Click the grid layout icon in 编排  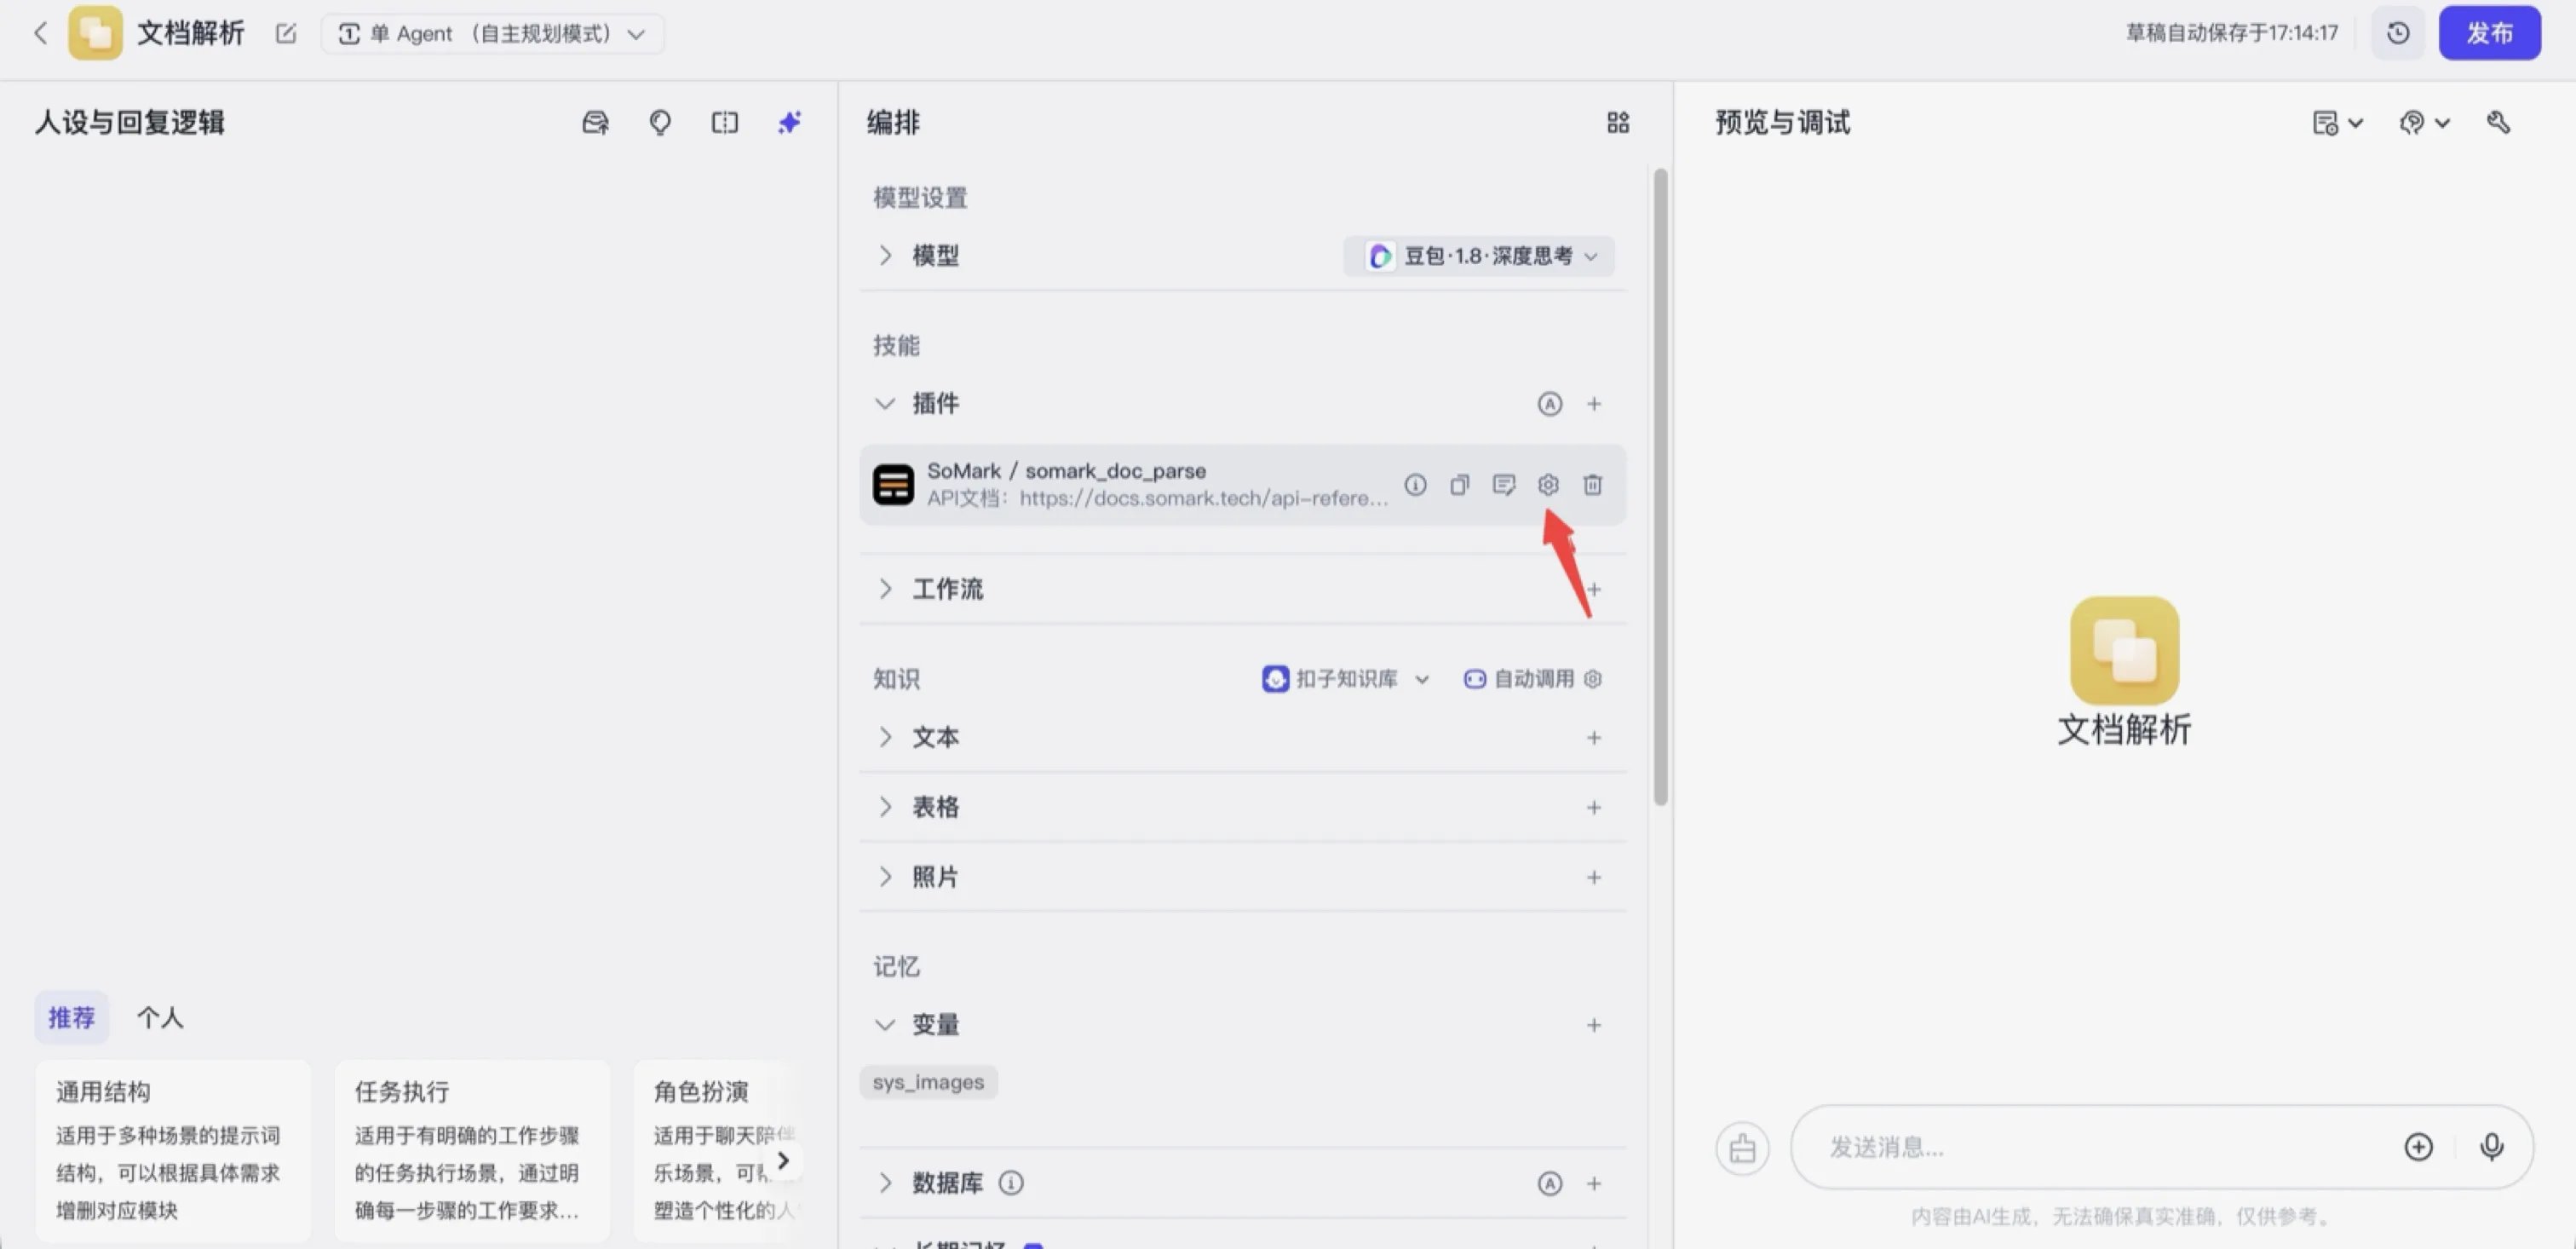click(x=1618, y=123)
